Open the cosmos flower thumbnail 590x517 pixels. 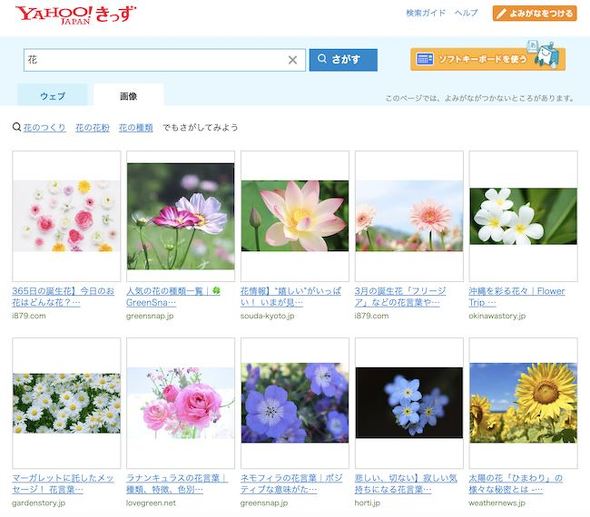181,216
